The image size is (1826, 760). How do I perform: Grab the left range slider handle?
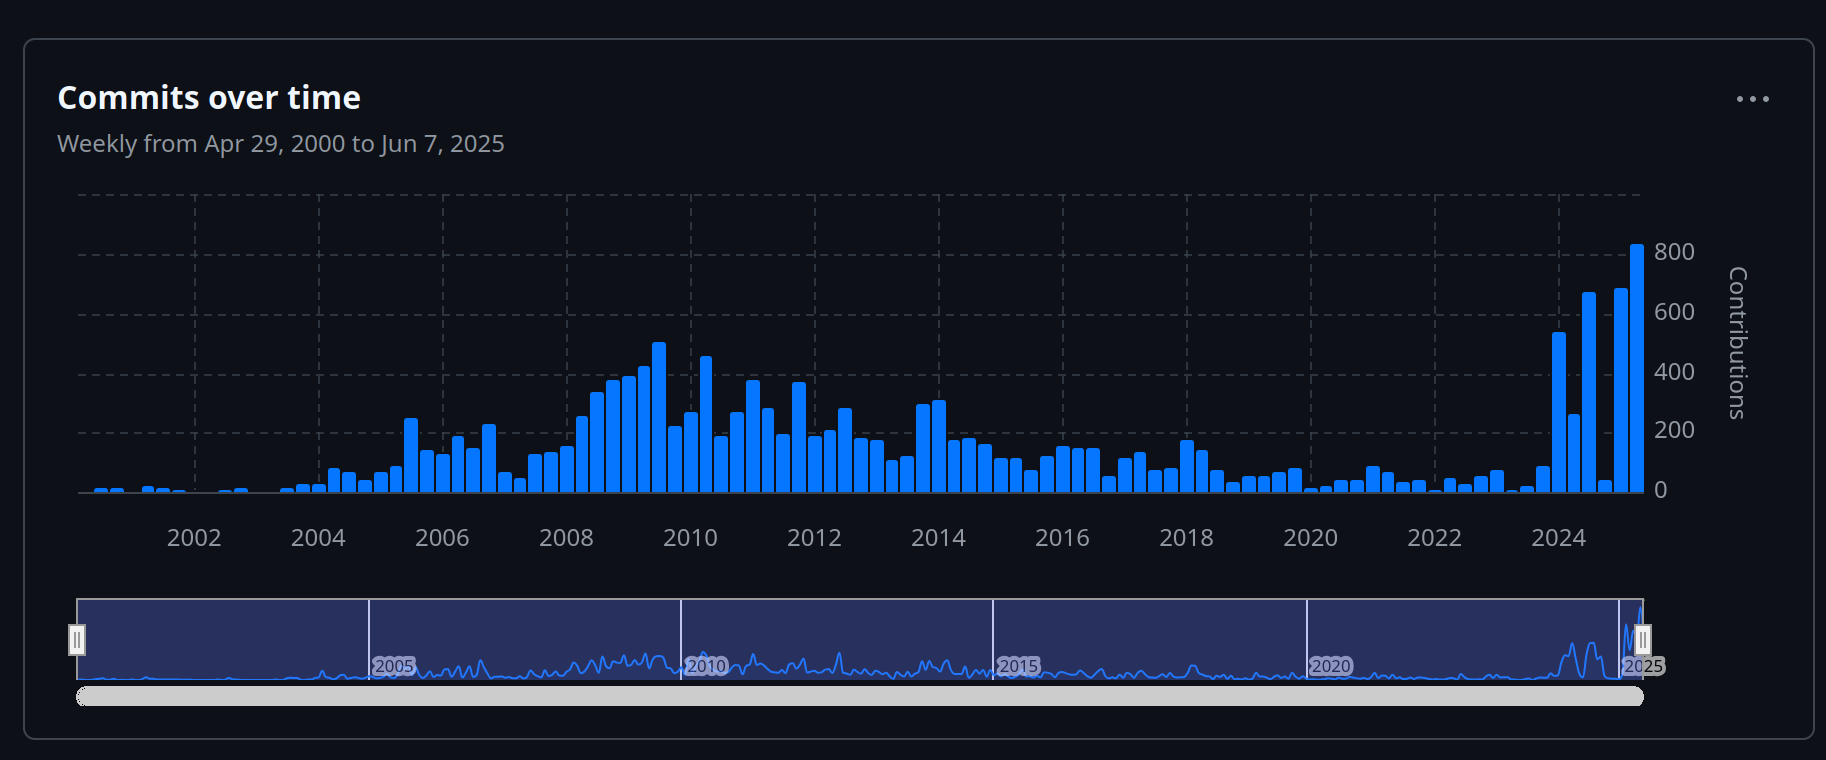77,639
